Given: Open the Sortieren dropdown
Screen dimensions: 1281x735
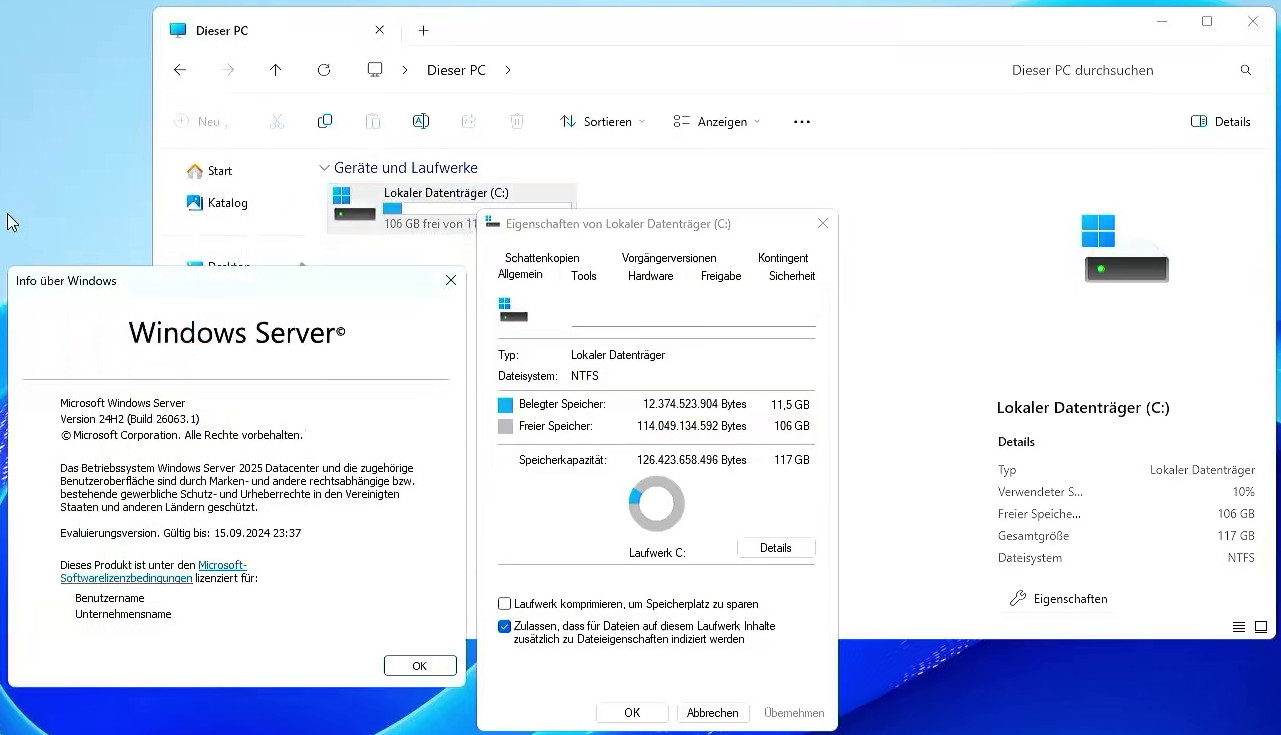Looking at the screenshot, I should pyautogui.click(x=602, y=121).
